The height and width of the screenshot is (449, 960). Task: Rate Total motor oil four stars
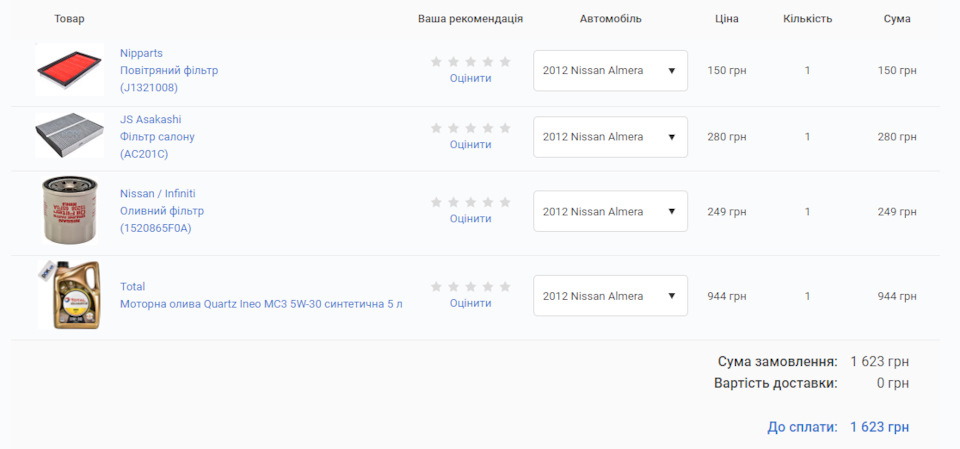pyautogui.click(x=488, y=287)
